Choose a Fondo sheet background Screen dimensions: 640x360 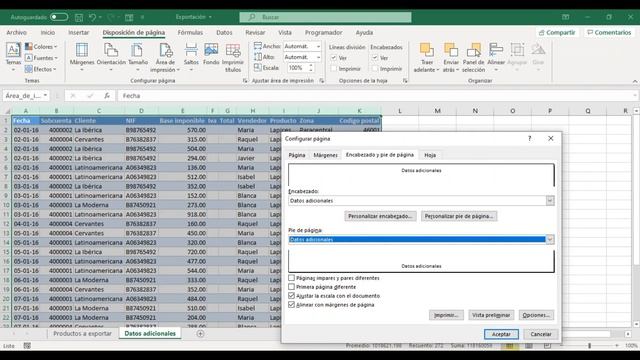[x=211, y=54]
